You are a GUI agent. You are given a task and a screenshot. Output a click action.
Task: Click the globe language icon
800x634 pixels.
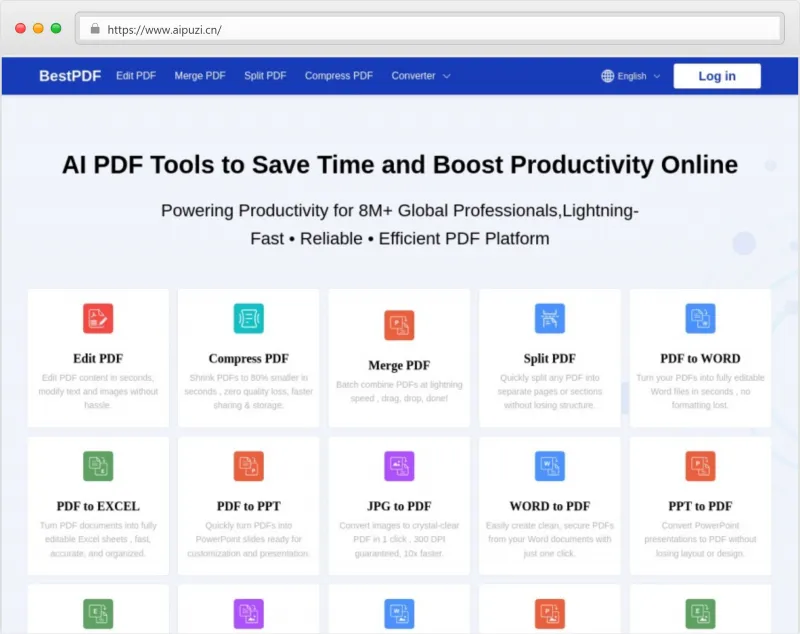point(607,76)
